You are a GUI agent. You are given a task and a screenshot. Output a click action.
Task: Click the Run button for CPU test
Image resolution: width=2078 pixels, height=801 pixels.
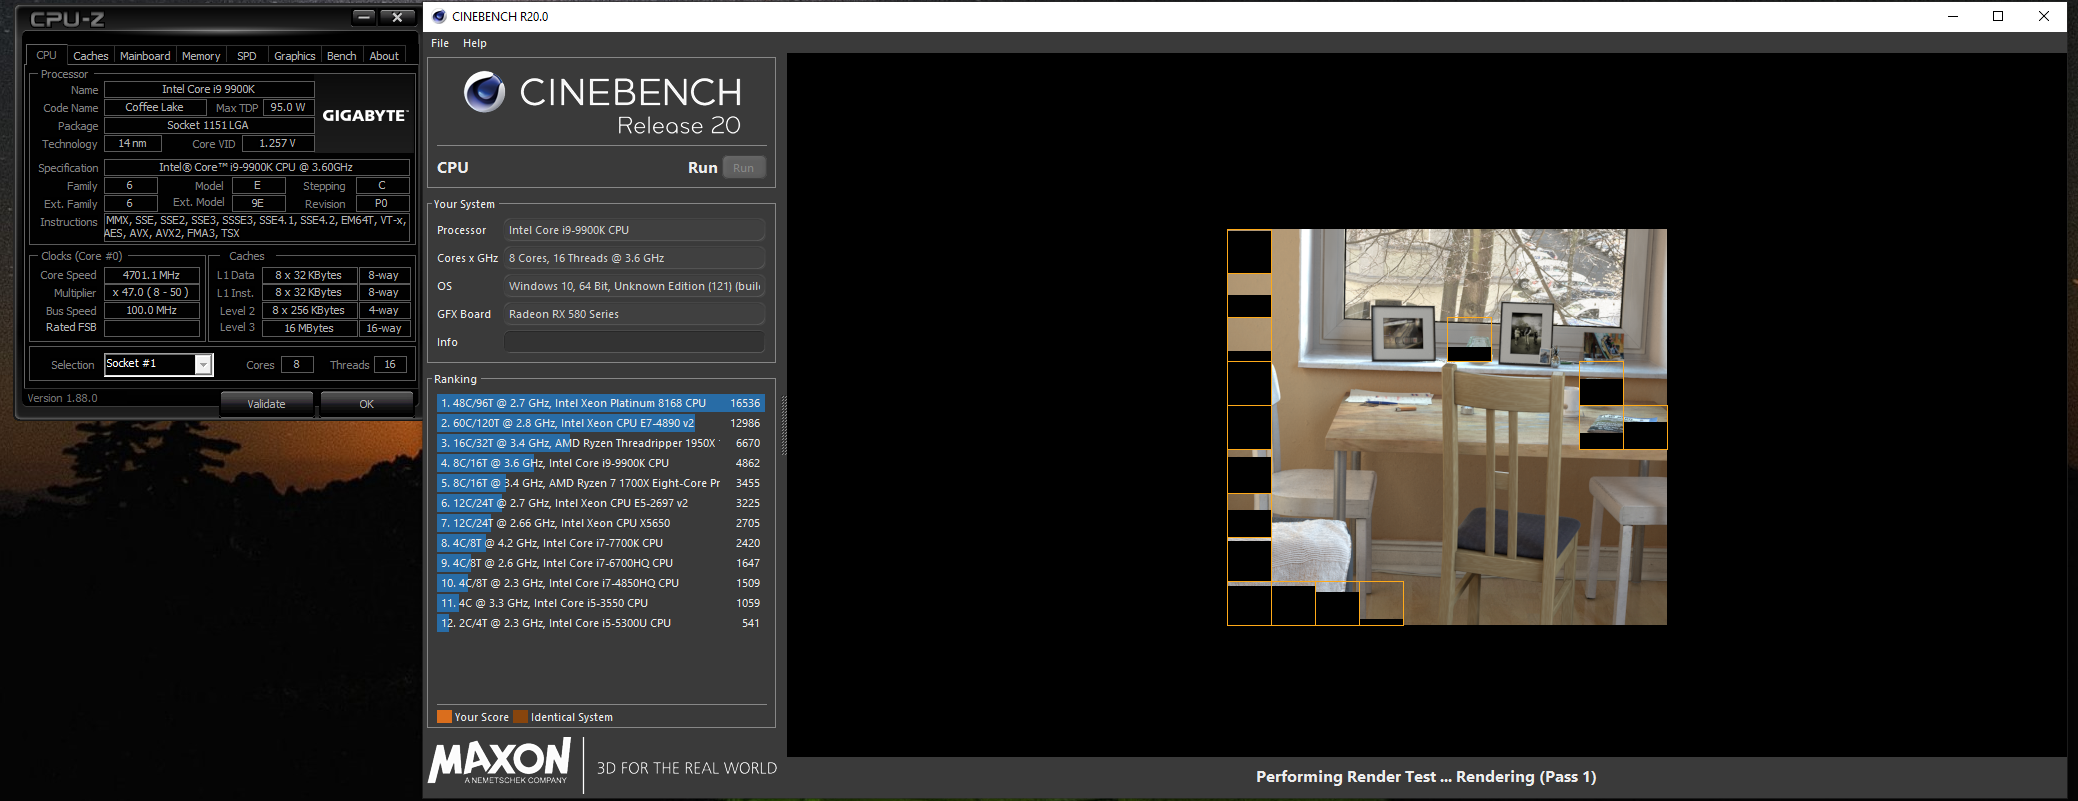(744, 168)
